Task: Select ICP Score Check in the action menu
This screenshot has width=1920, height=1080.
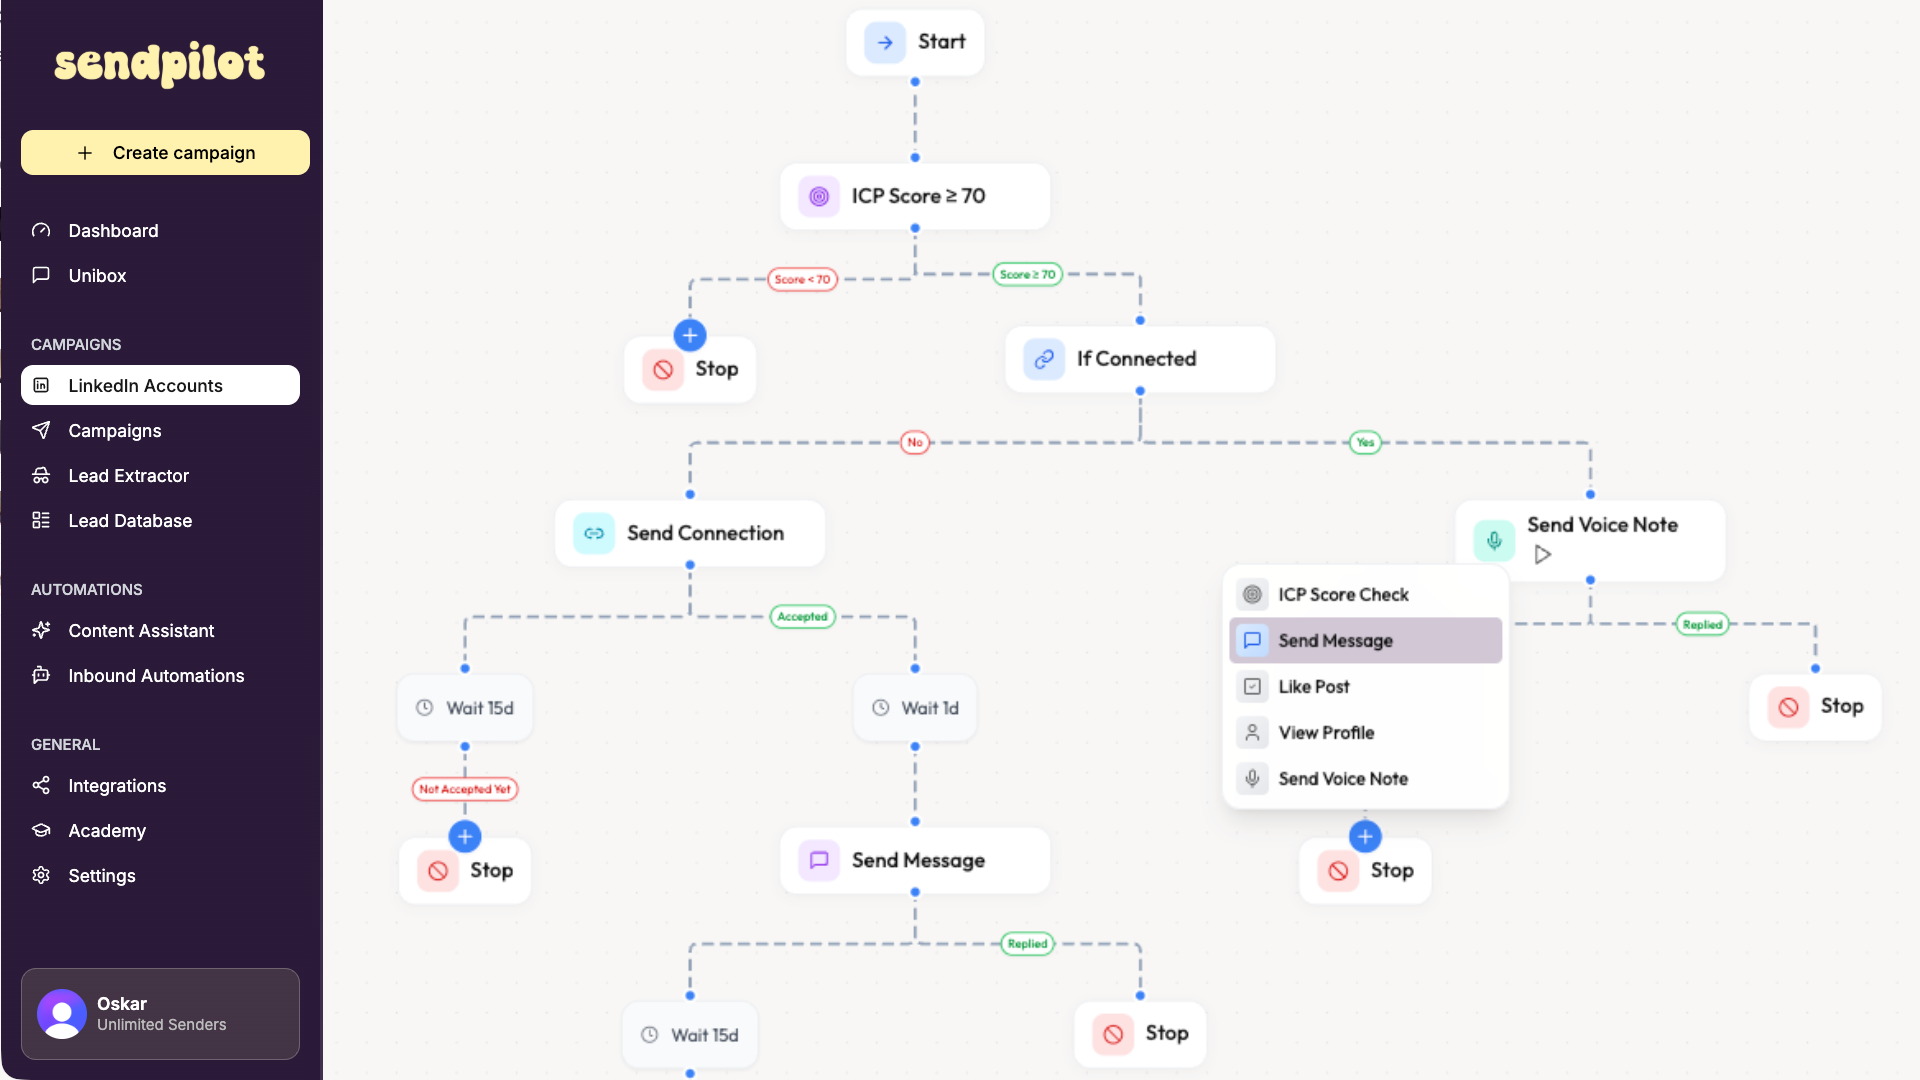Action: pos(1344,594)
